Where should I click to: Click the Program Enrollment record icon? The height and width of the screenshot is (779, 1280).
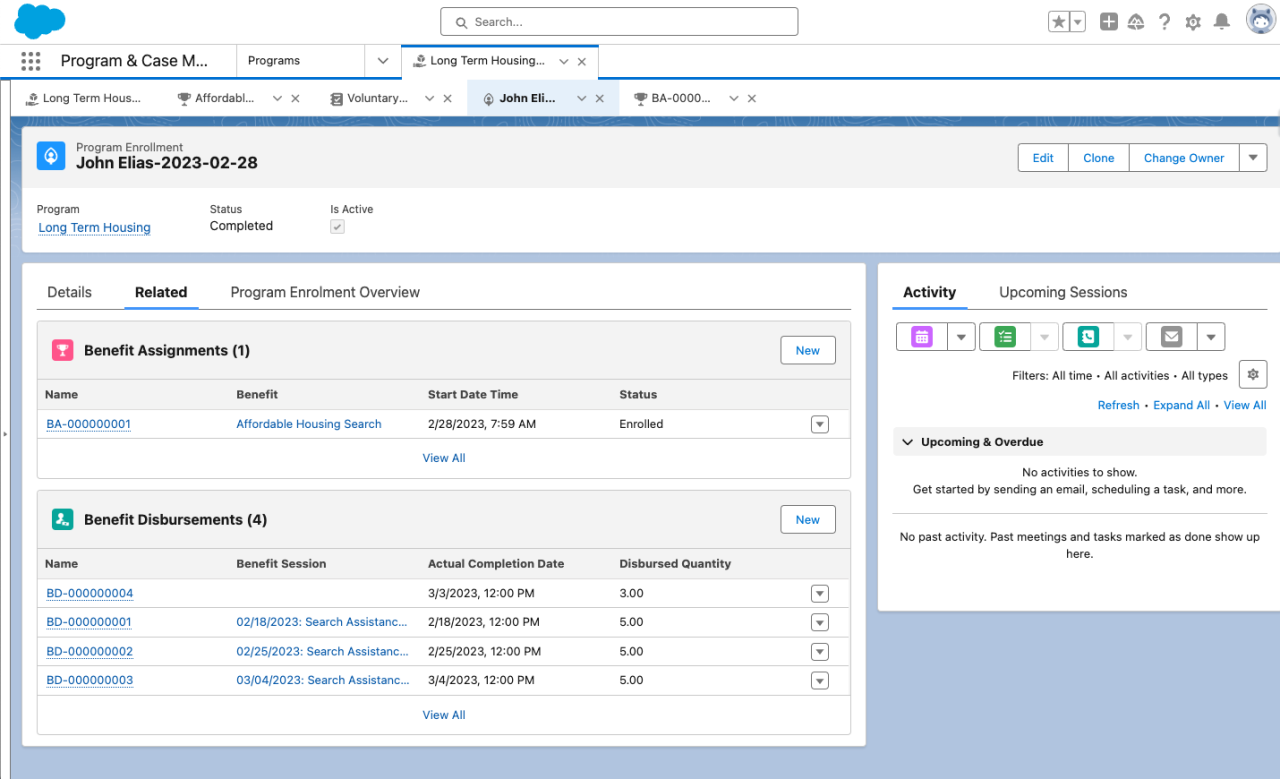(x=51, y=156)
